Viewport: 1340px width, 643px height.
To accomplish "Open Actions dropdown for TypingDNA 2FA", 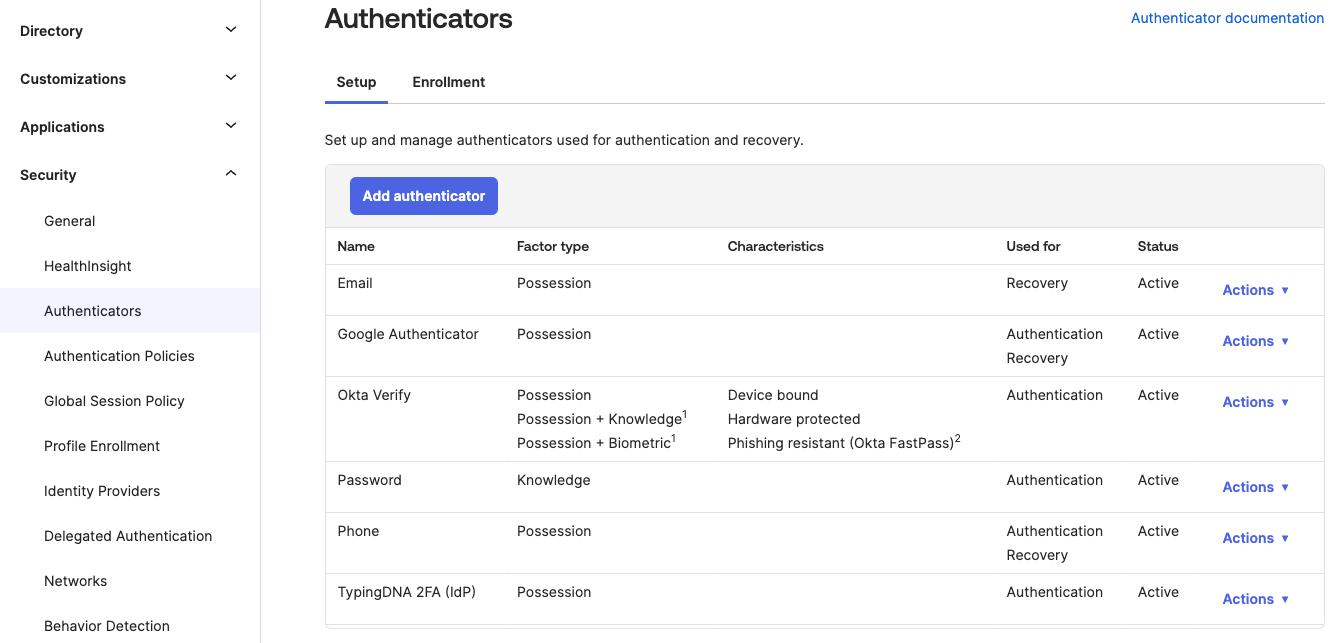I will (x=1256, y=599).
